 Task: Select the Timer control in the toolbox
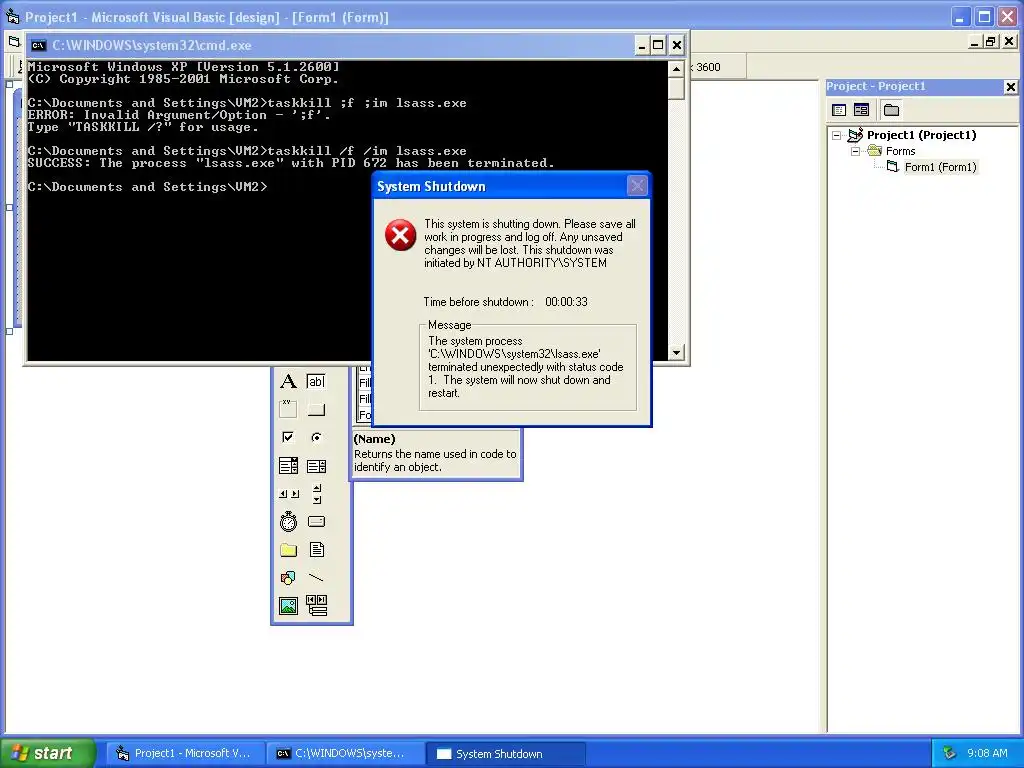(288, 522)
